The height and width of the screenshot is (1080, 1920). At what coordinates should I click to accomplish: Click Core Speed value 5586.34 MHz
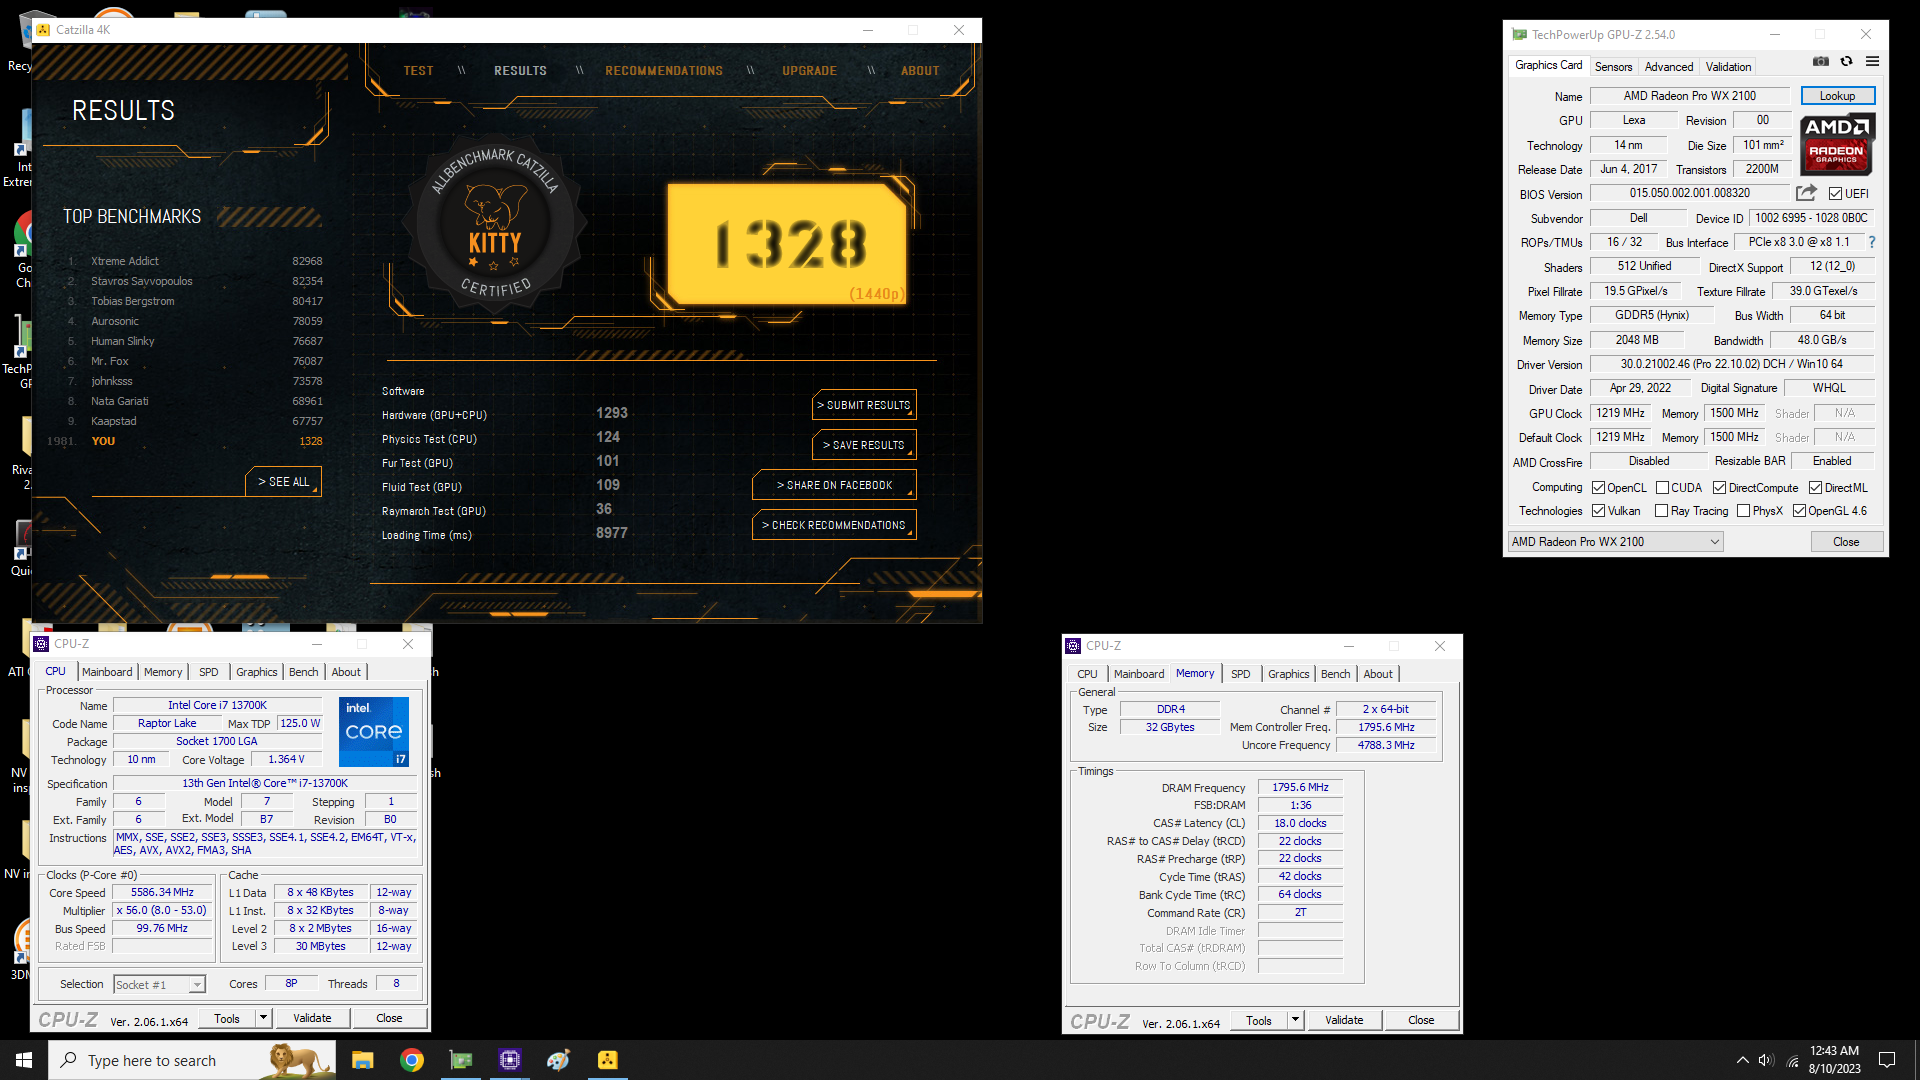[x=162, y=892]
